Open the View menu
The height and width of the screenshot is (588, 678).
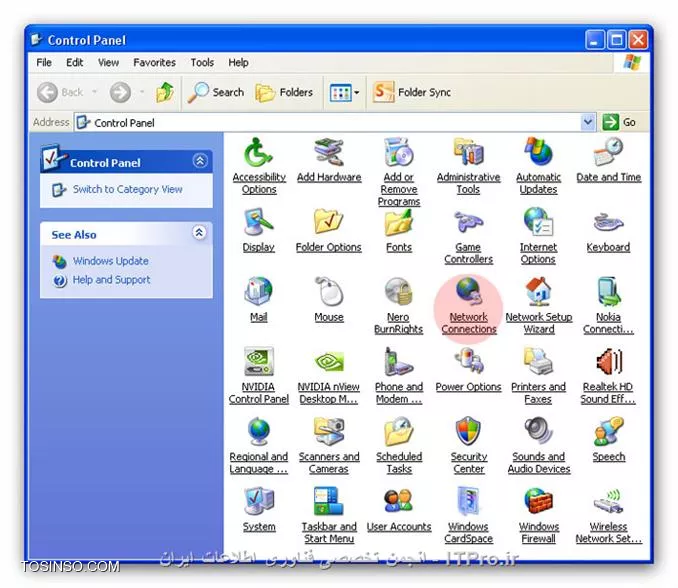click(x=108, y=63)
